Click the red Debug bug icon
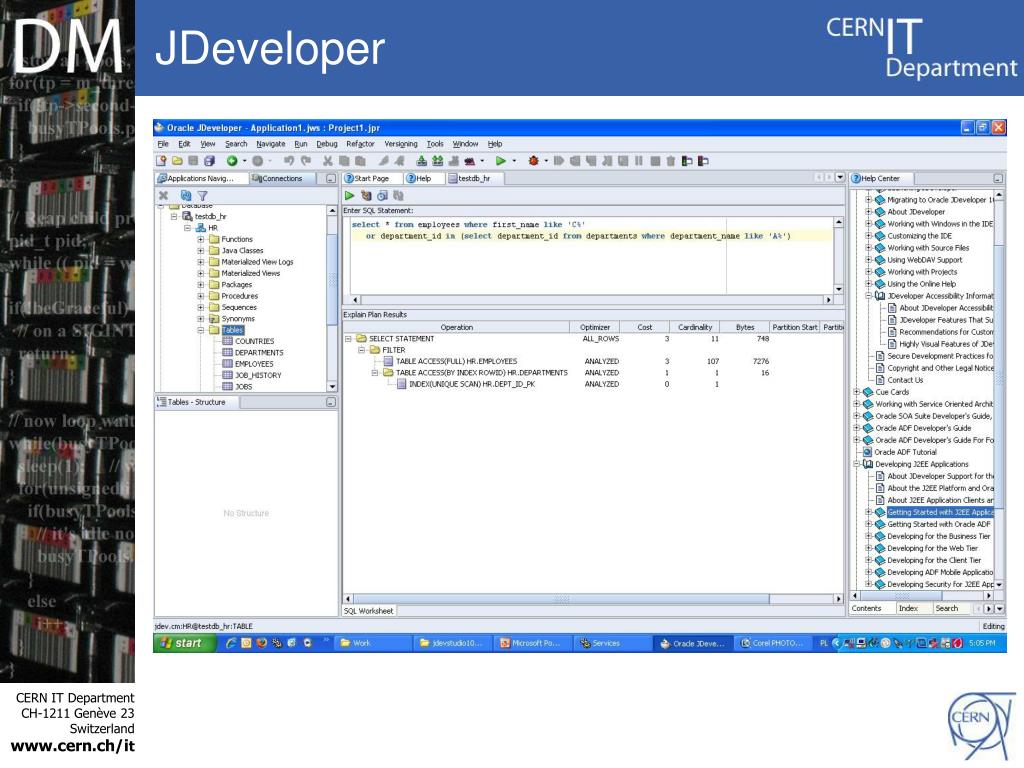Image resolution: width=1024 pixels, height=768 pixels. 534,161
